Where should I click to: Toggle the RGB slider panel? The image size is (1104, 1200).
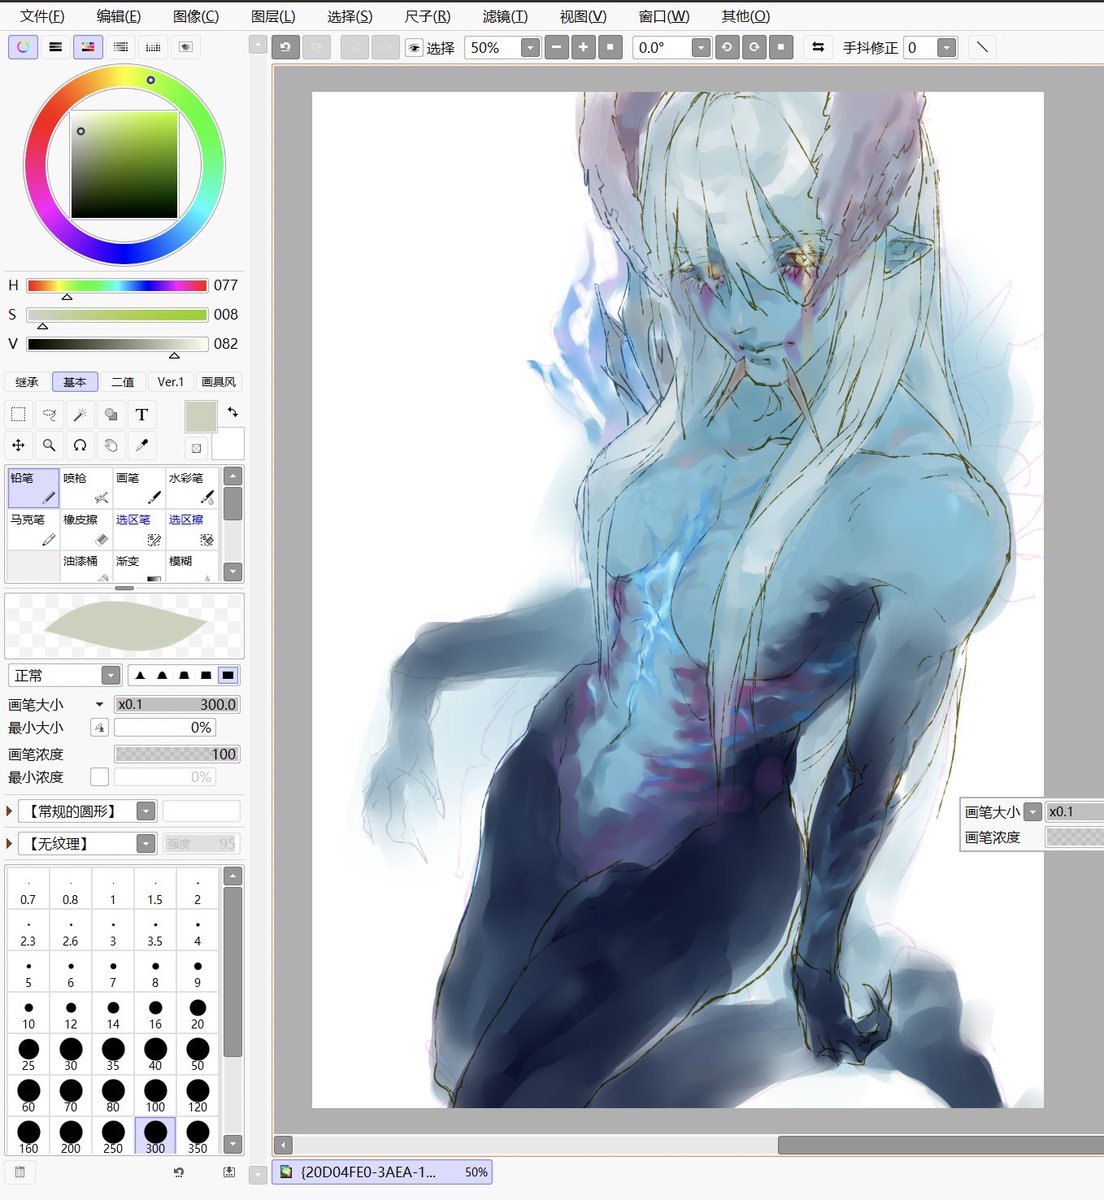pos(55,46)
